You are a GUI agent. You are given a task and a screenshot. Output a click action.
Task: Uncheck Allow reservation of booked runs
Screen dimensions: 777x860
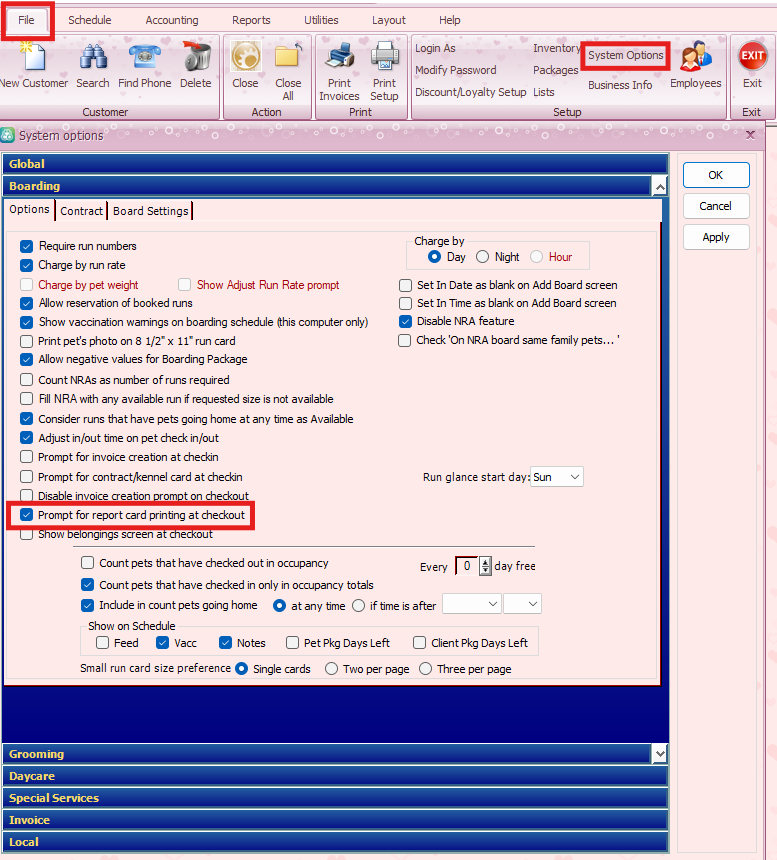tap(26, 303)
